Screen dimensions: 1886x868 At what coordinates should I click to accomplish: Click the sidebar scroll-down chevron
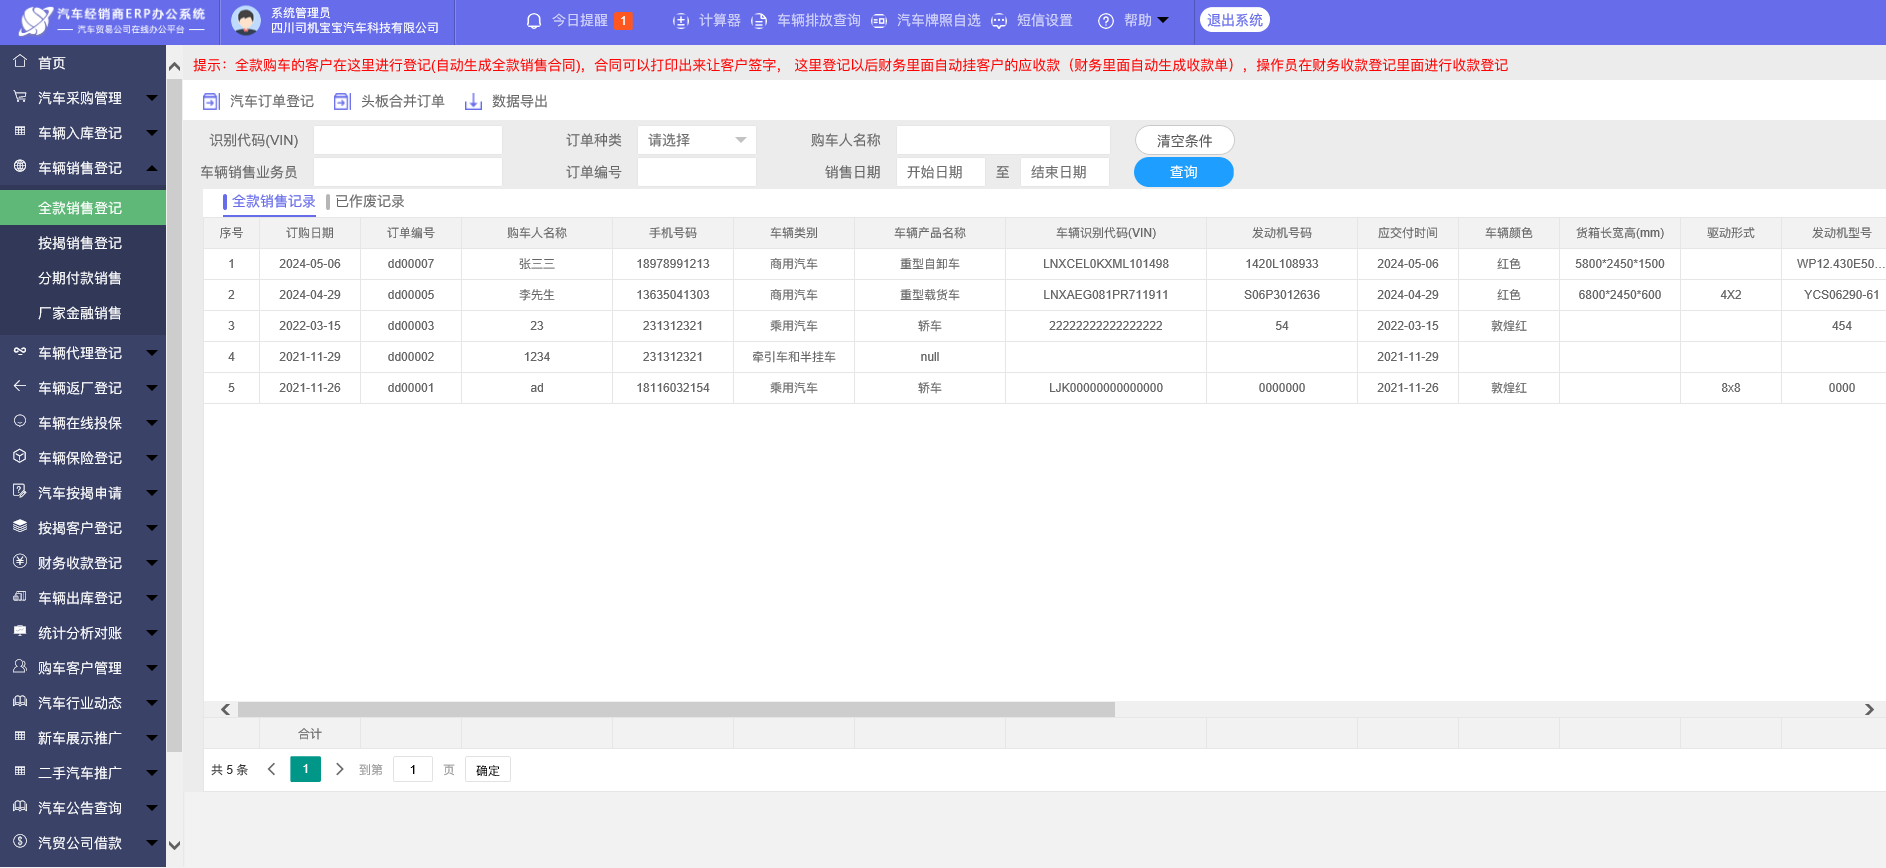point(174,845)
